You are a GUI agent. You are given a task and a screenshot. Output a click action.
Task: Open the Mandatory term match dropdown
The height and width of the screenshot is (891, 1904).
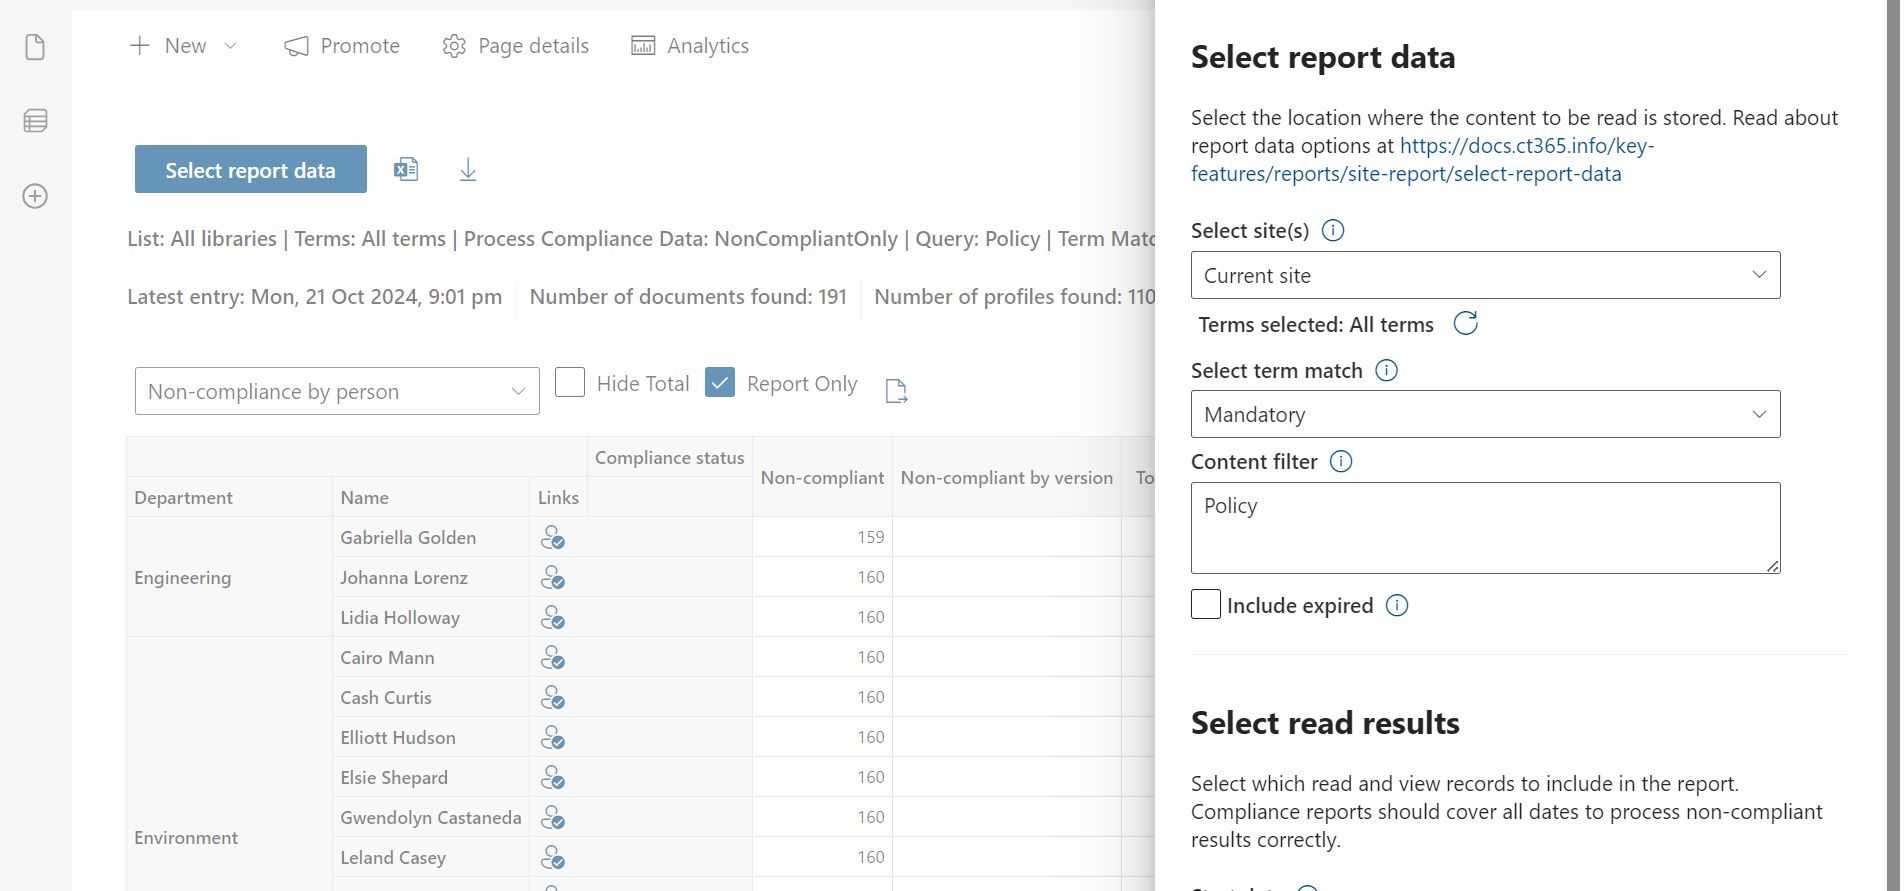pos(1485,415)
